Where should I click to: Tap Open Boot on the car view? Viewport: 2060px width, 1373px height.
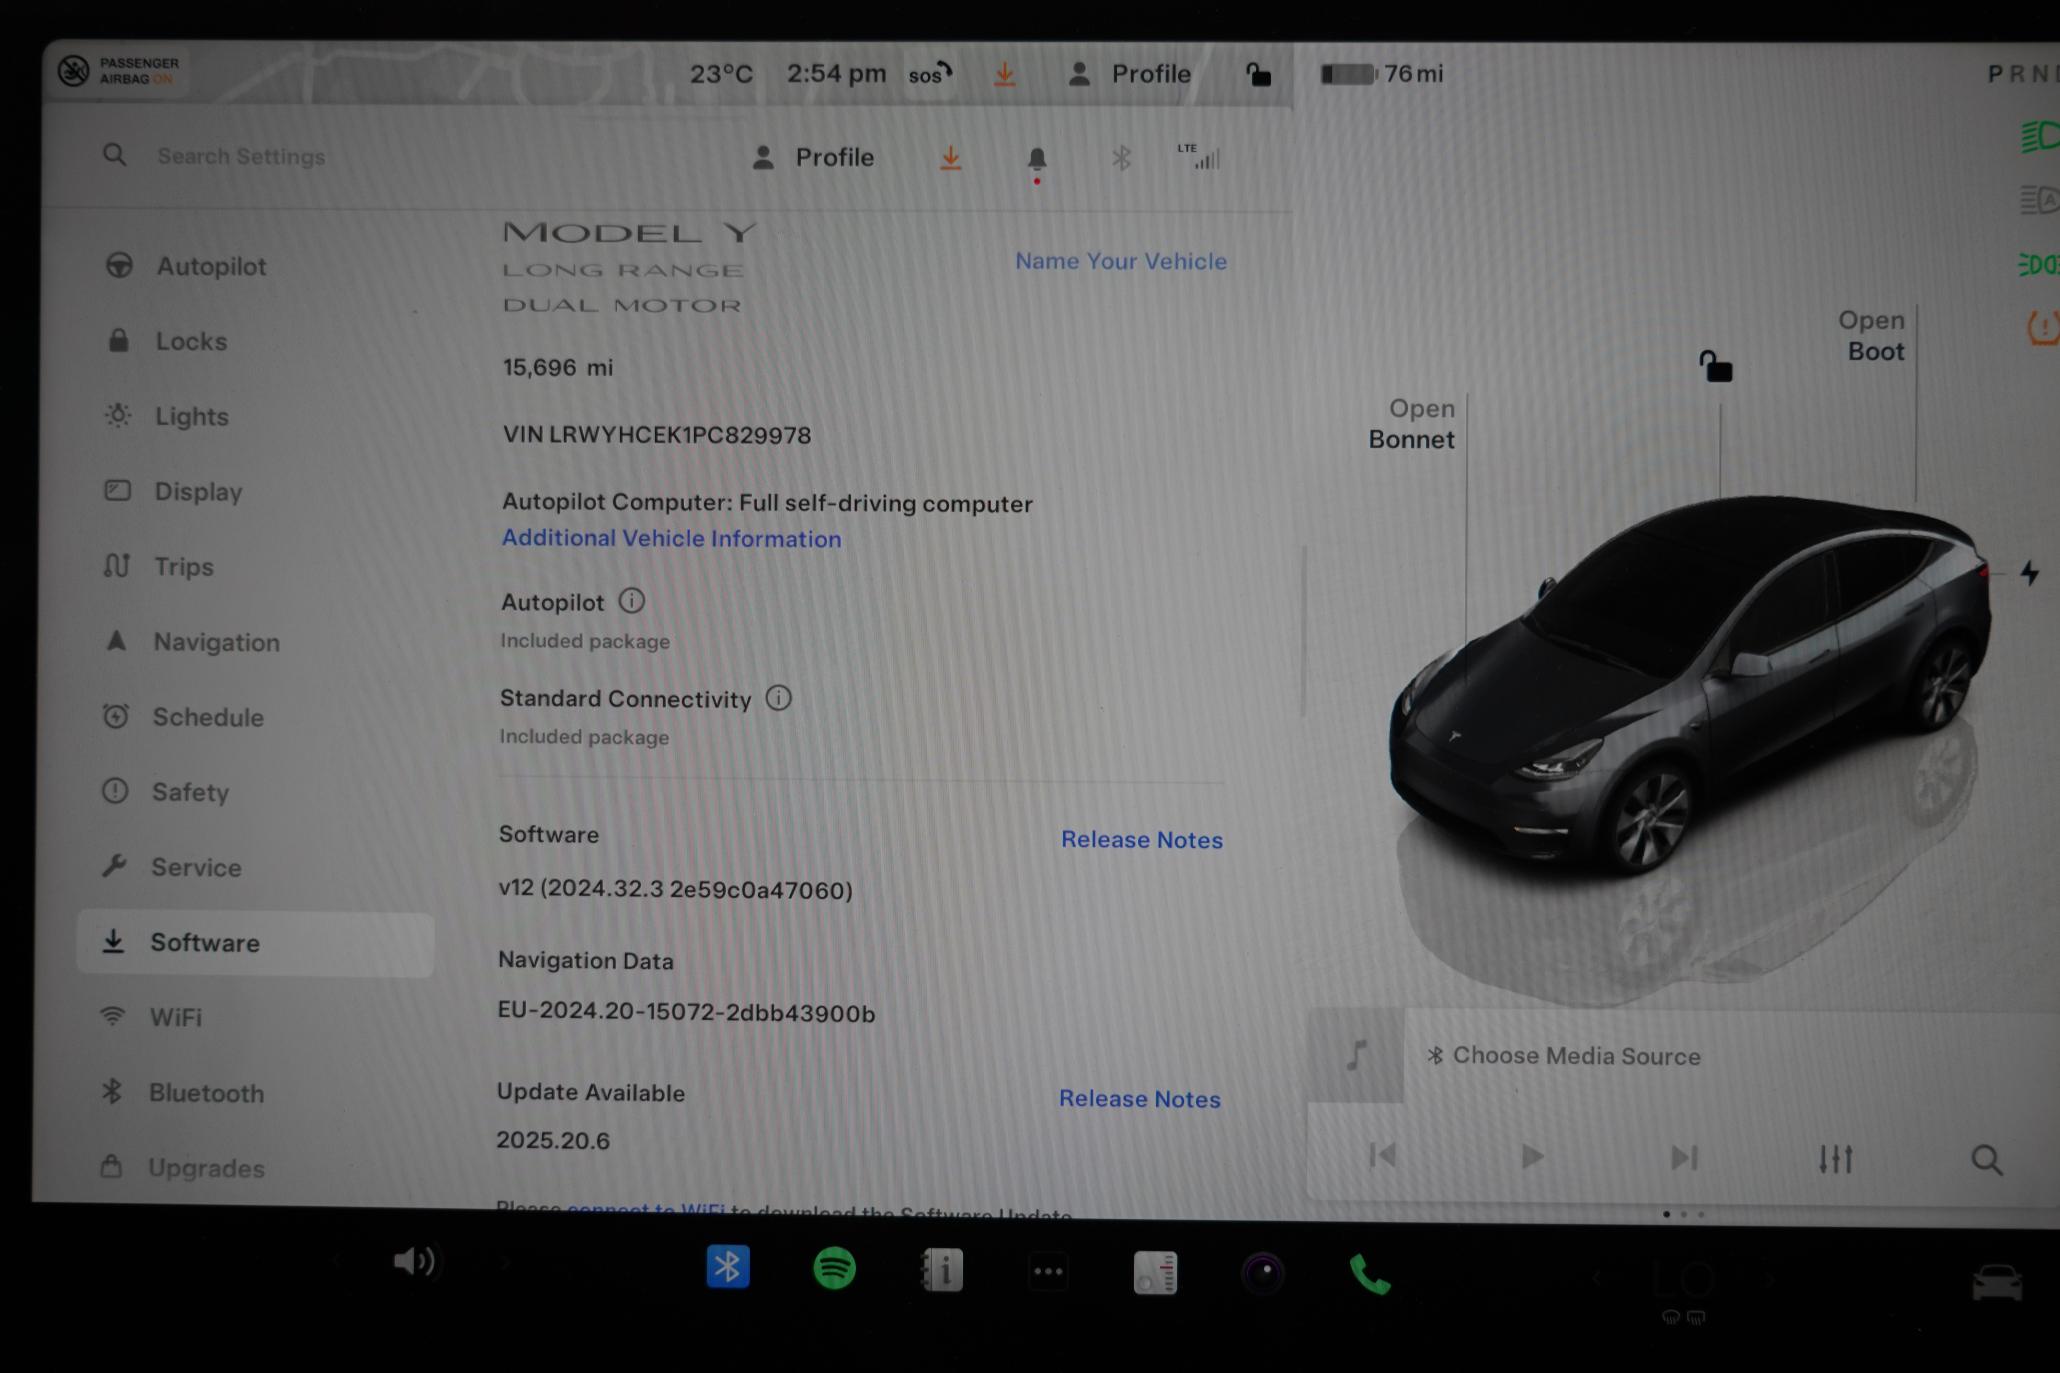(1871, 336)
